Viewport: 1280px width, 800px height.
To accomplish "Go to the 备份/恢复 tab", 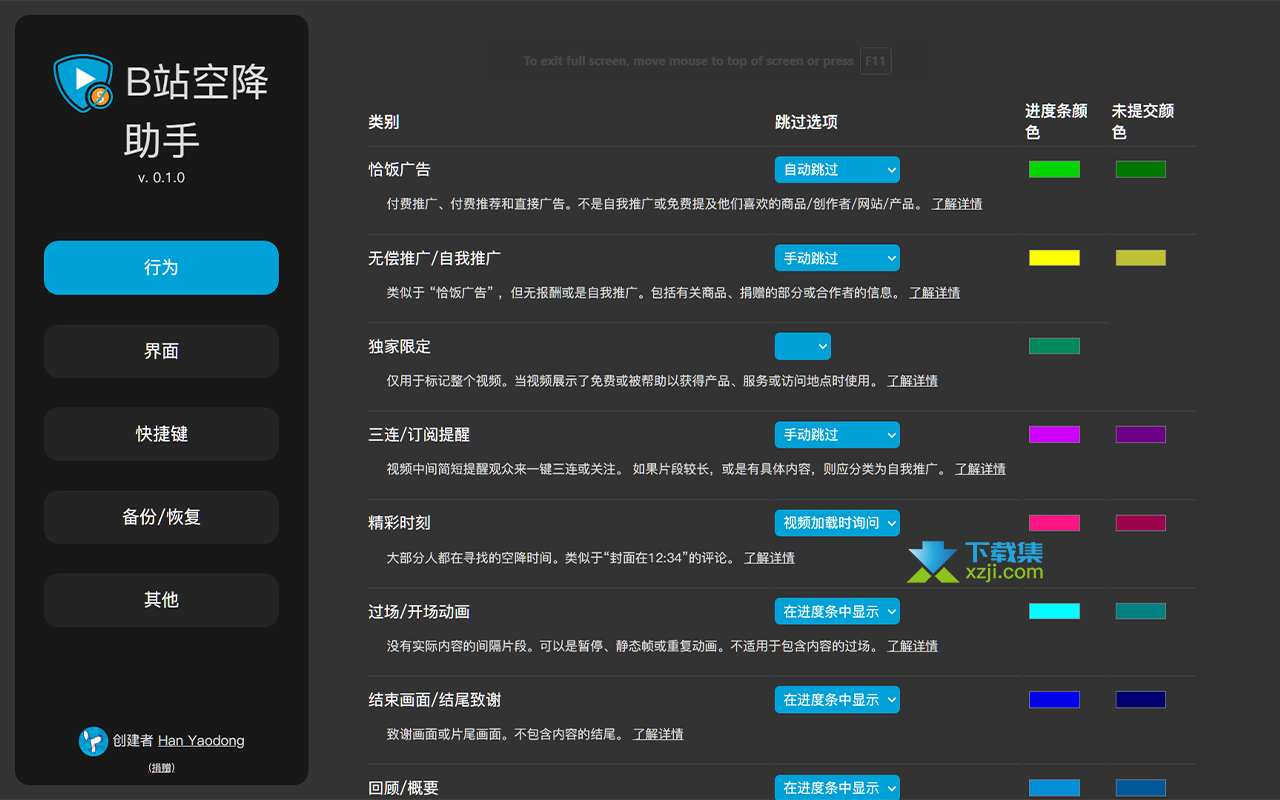I will pos(161,517).
